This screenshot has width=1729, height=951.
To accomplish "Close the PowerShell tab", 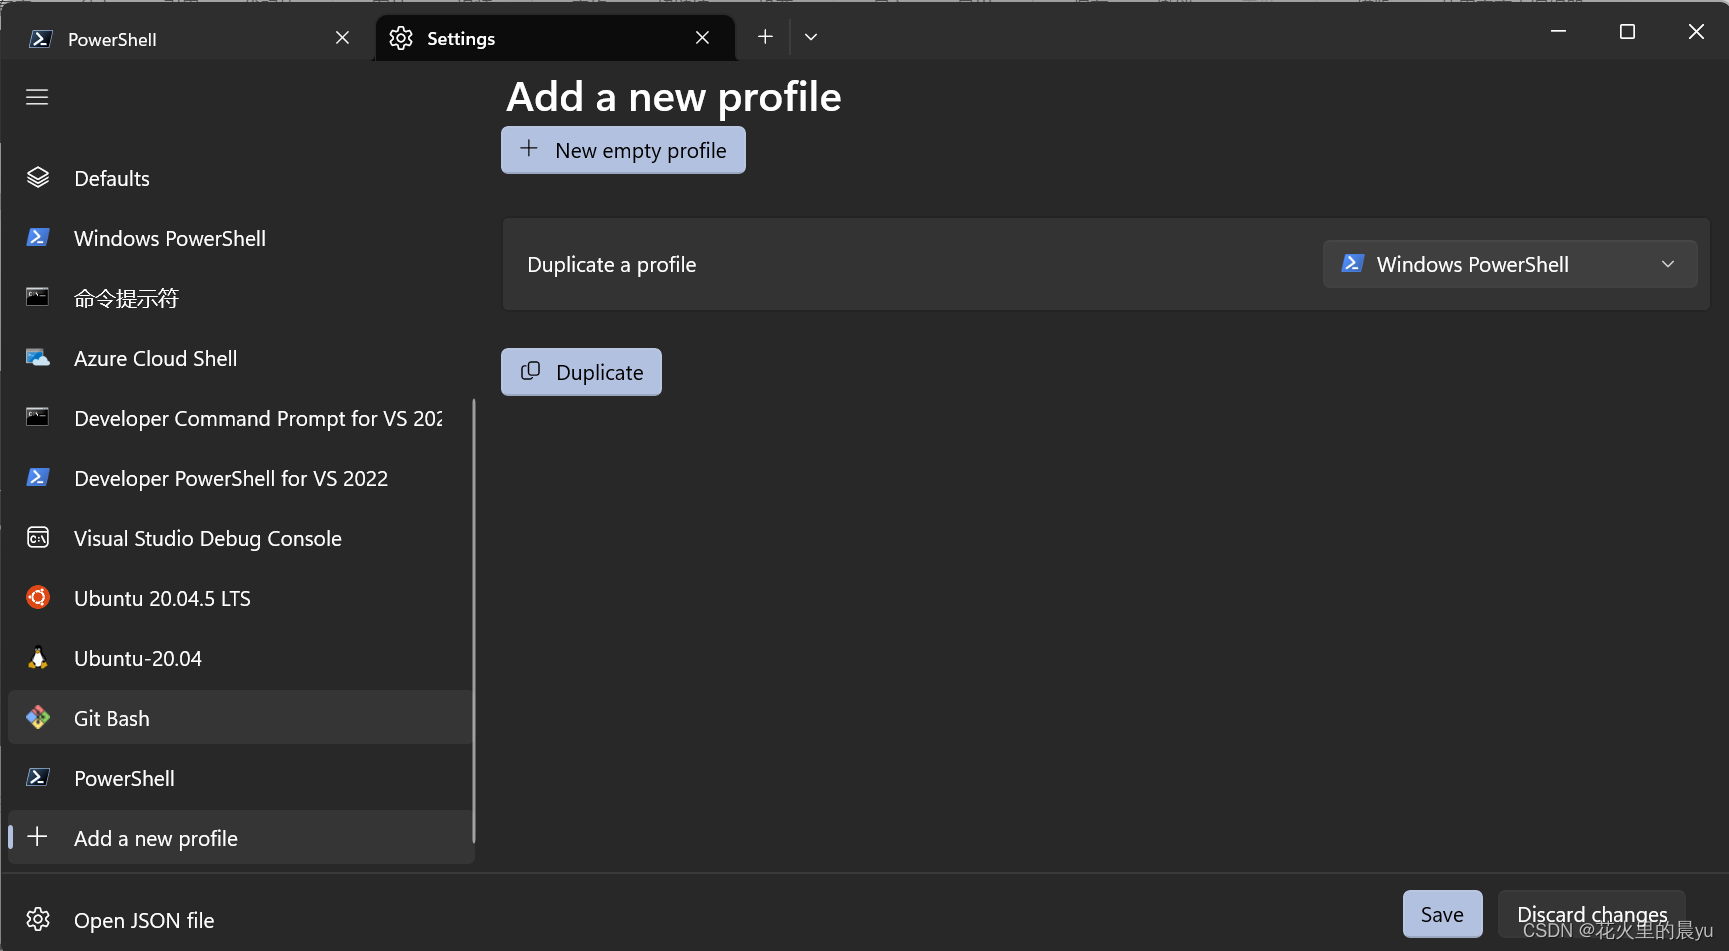I will pos(342,38).
